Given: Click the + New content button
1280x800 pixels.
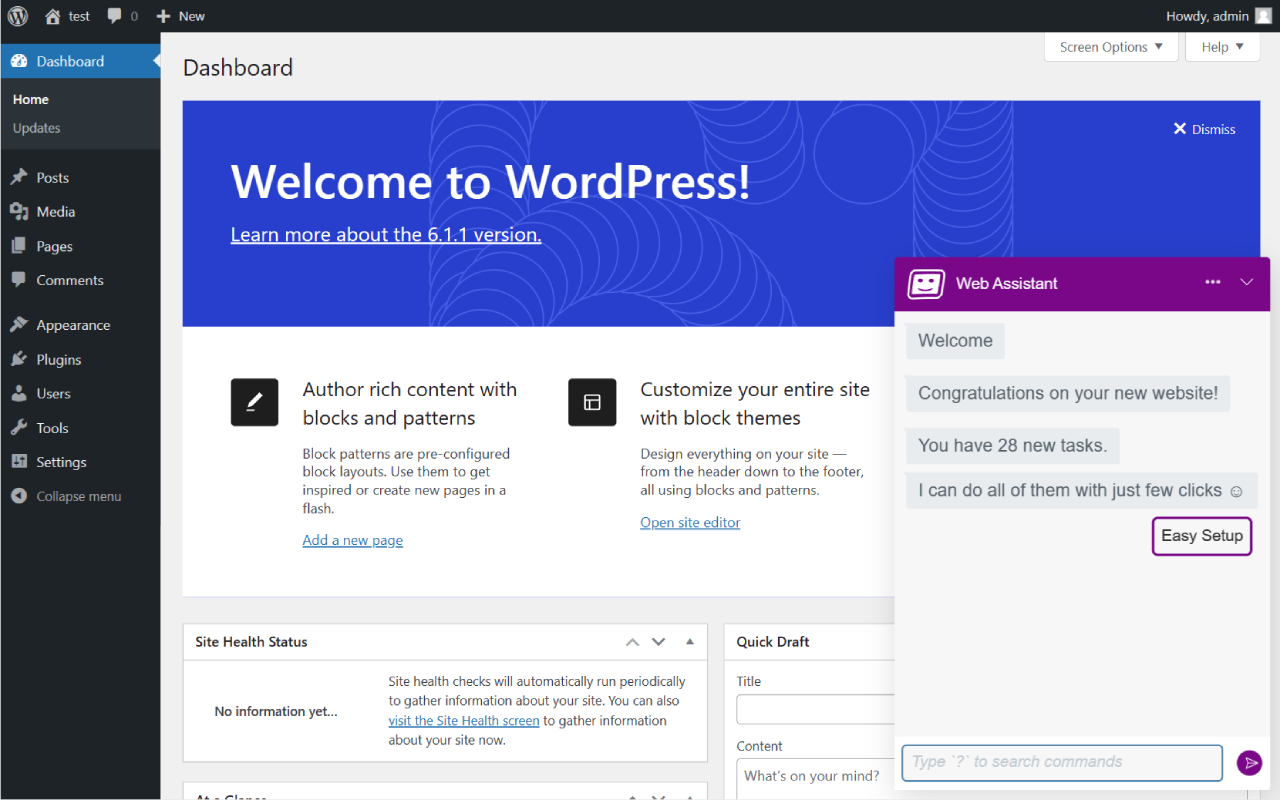Looking at the screenshot, I should click(x=180, y=16).
